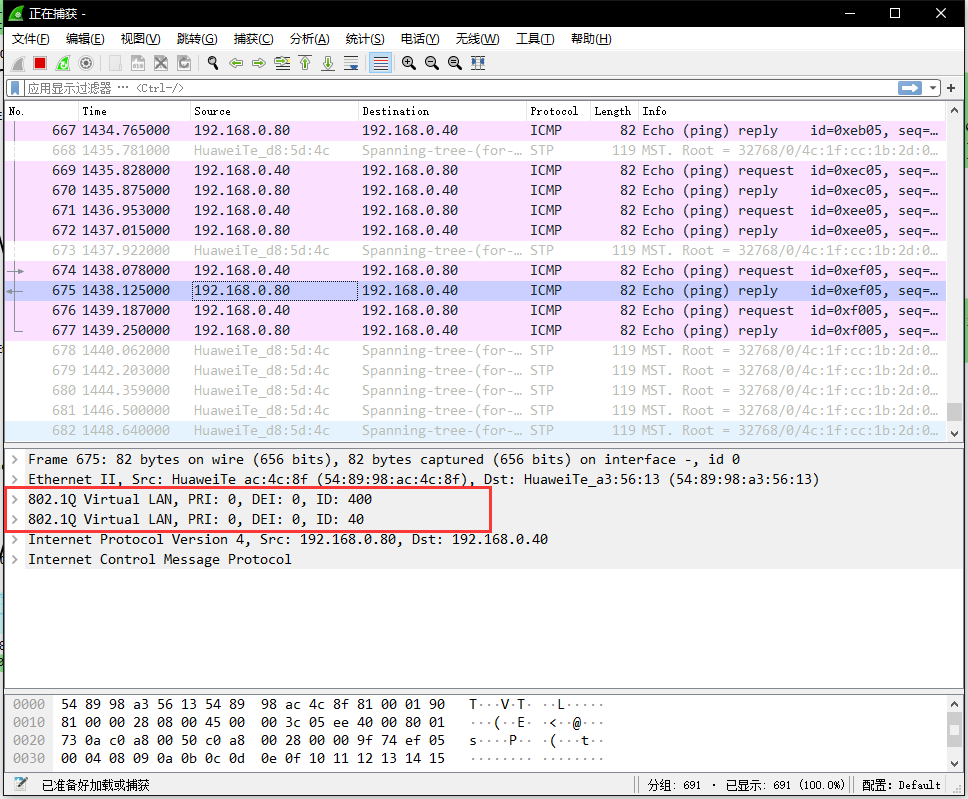Open the 无线(W) menu

point(477,39)
